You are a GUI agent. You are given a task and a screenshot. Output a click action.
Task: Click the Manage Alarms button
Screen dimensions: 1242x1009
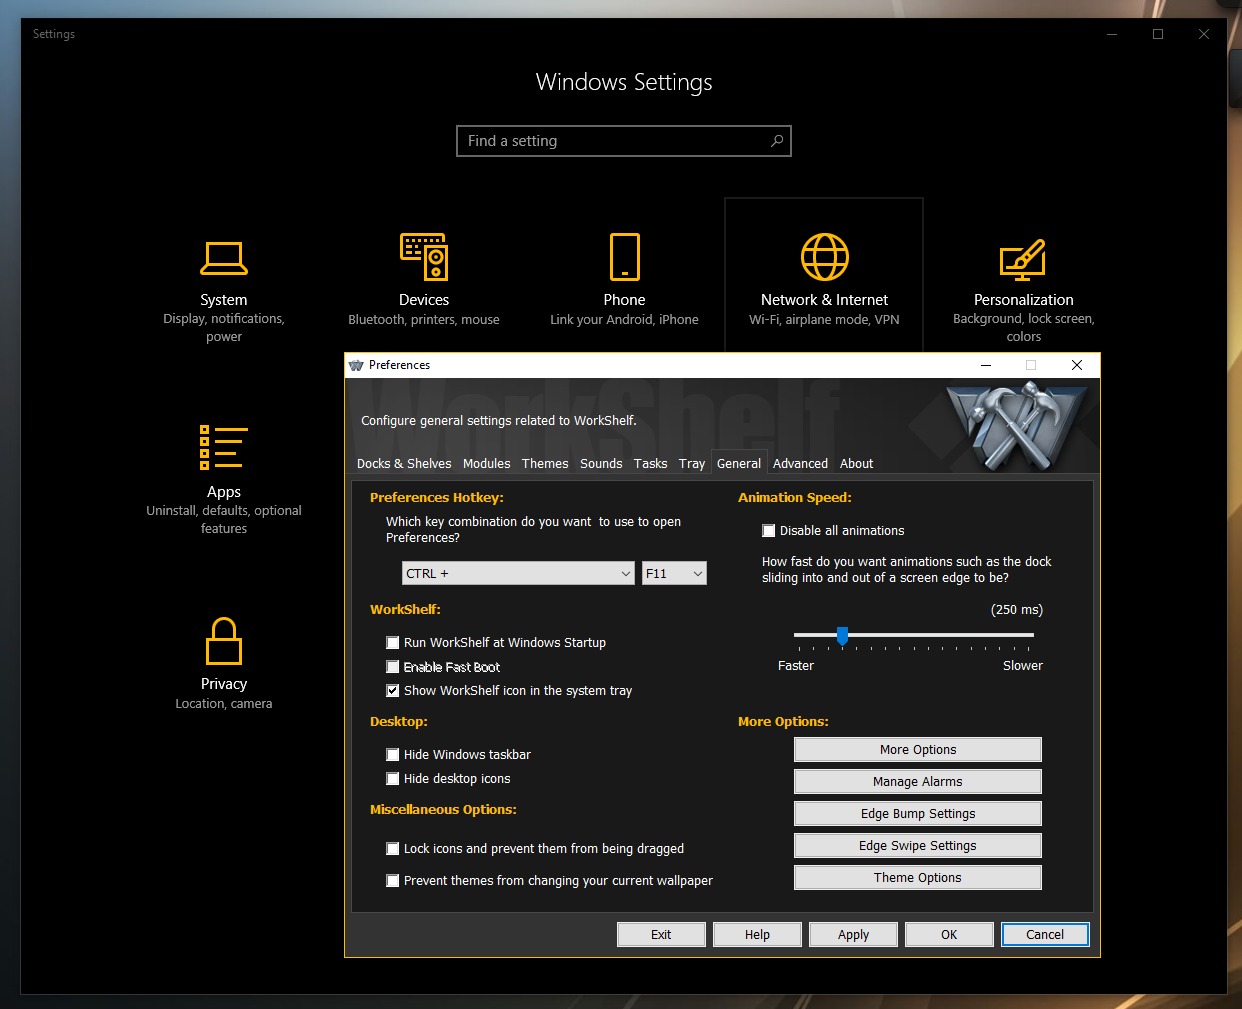tap(918, 782)
